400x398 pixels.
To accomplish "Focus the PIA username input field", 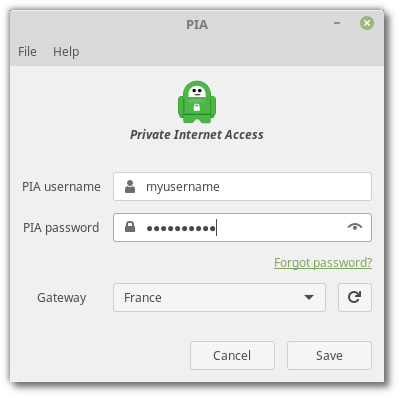I will coord(242,187).
